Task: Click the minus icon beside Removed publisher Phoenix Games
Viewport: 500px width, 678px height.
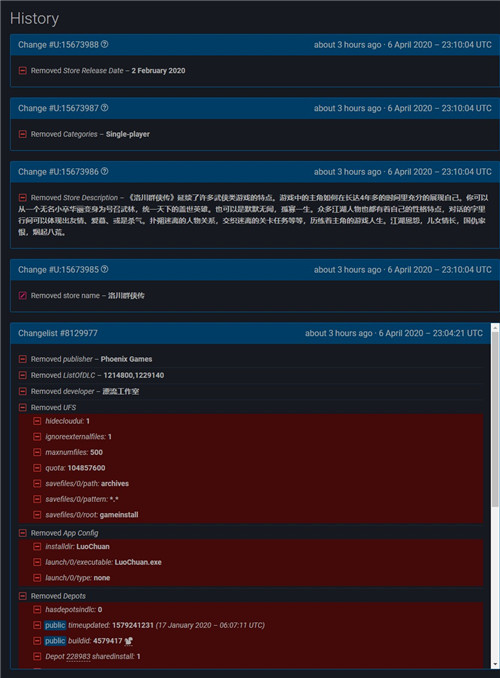Action: click(x=22, y=359)
